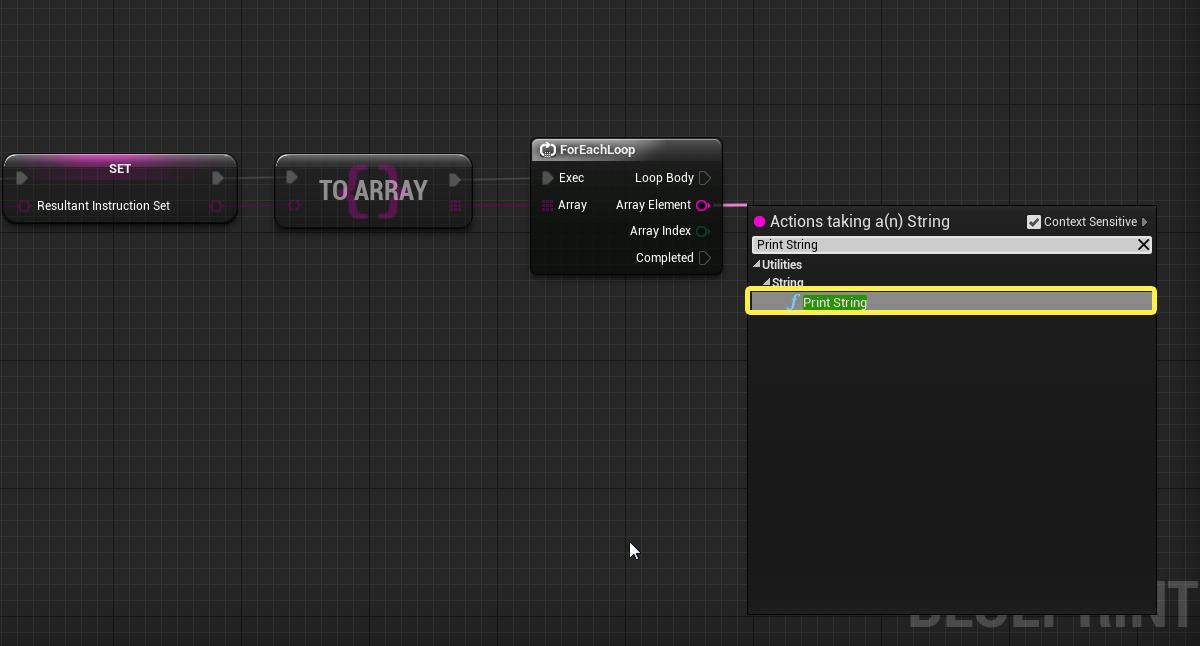Screen dimensions: 1200x646
Task: Click the Resultant Instruction Set input pin
Action: point(23,206)
